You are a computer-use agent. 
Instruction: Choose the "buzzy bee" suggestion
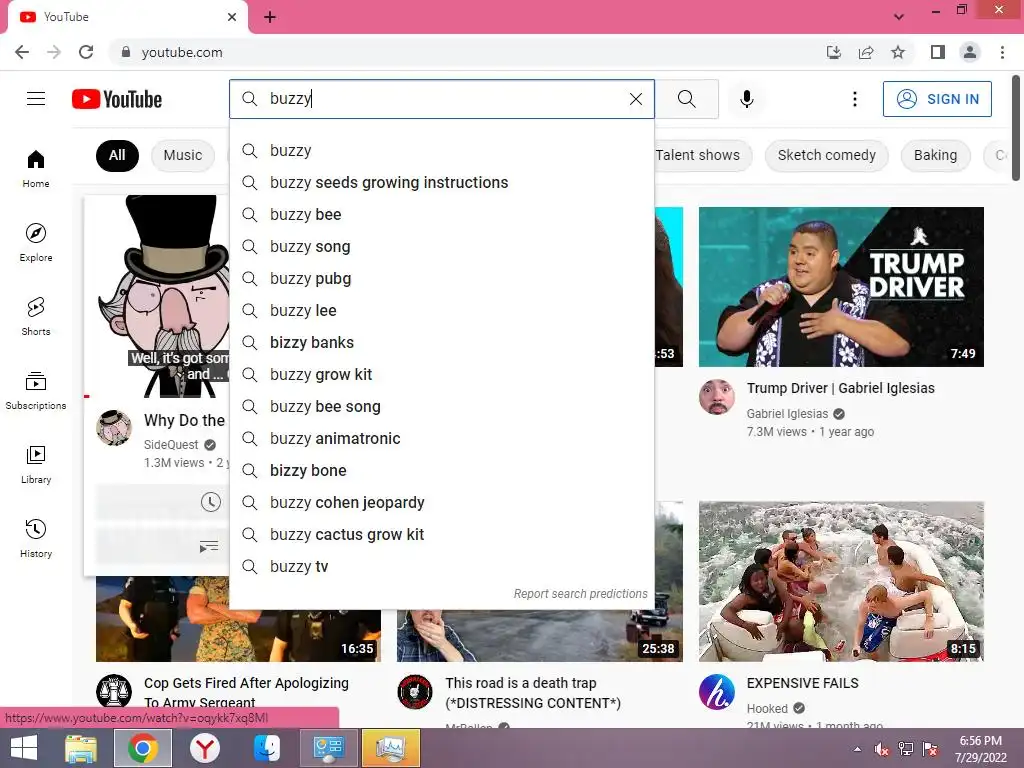click(441, 214)
